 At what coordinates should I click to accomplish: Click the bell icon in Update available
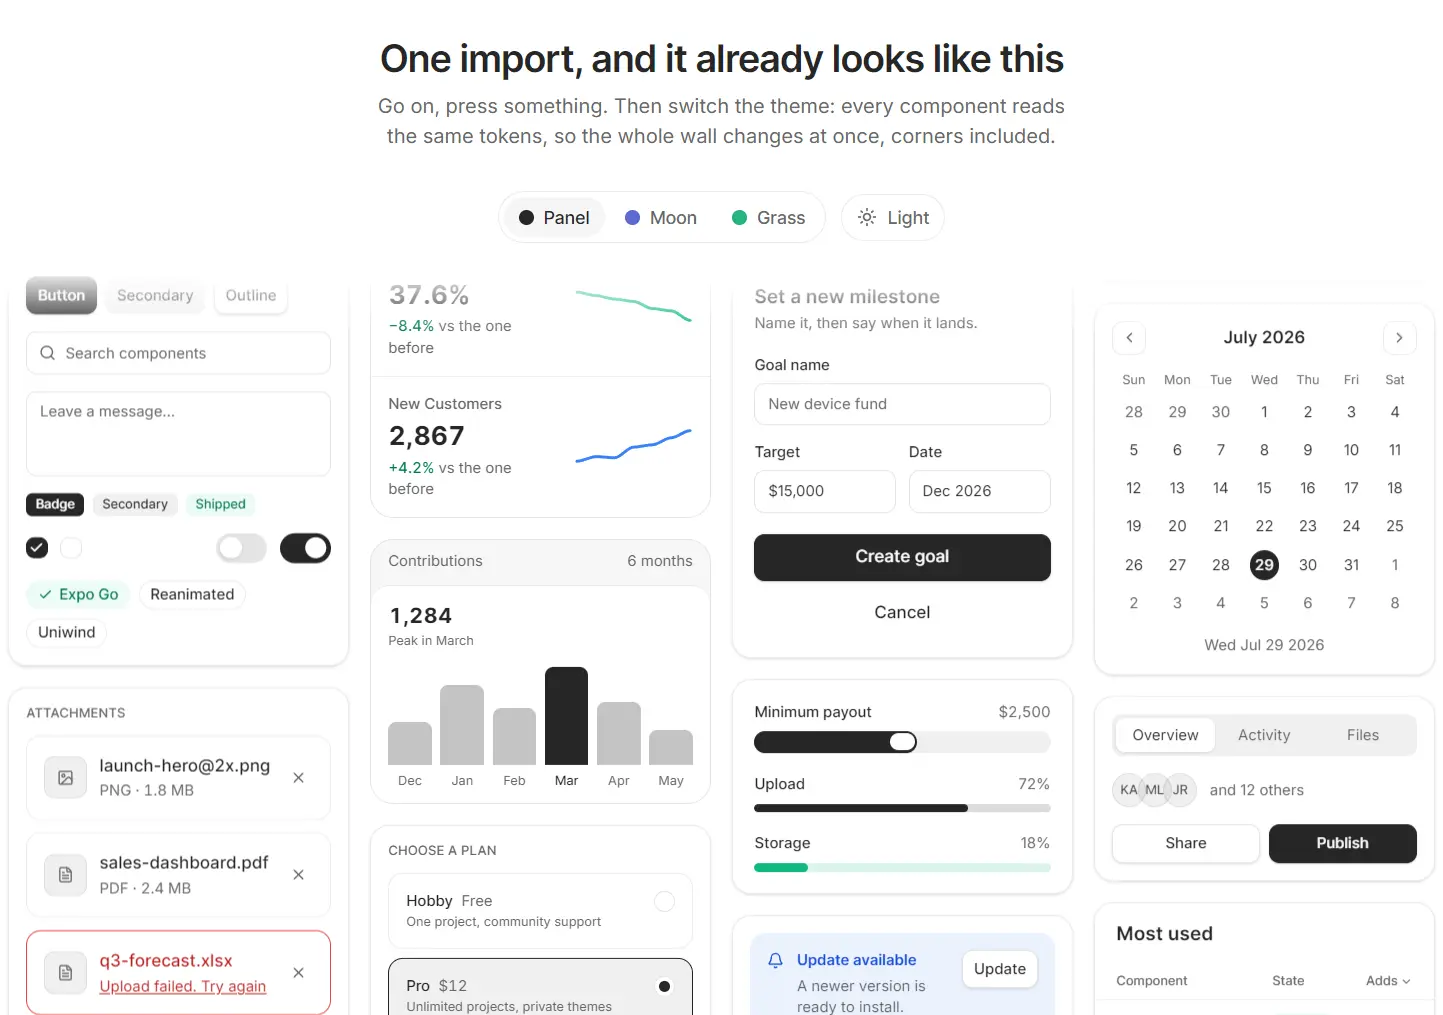(x=775, y=960)
